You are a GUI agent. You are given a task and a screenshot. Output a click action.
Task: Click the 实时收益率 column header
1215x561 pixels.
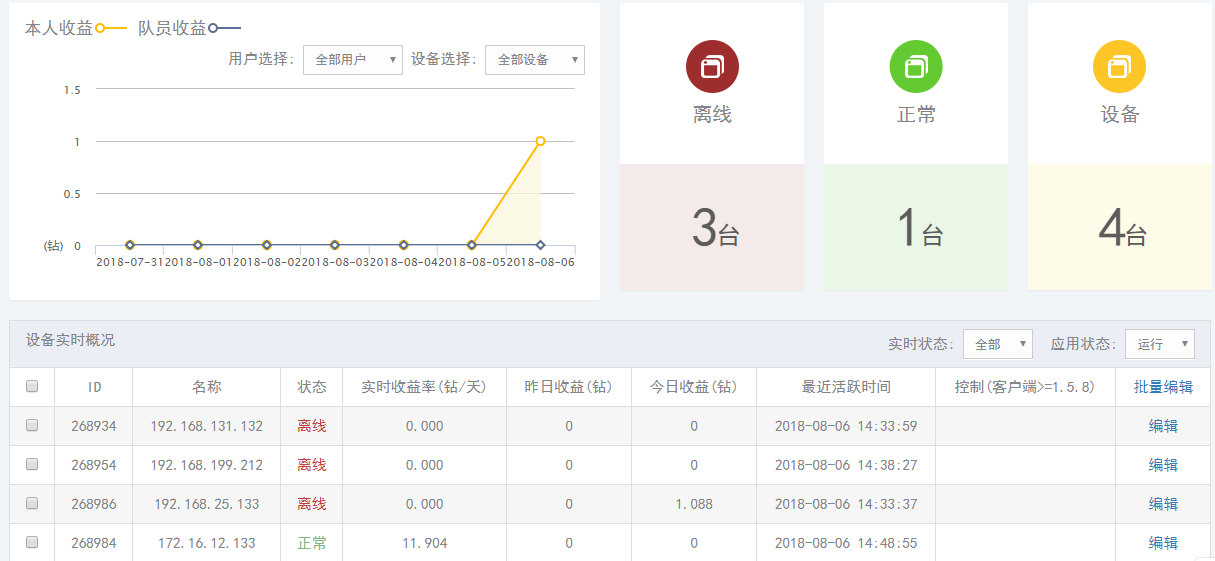click(424, 387)
